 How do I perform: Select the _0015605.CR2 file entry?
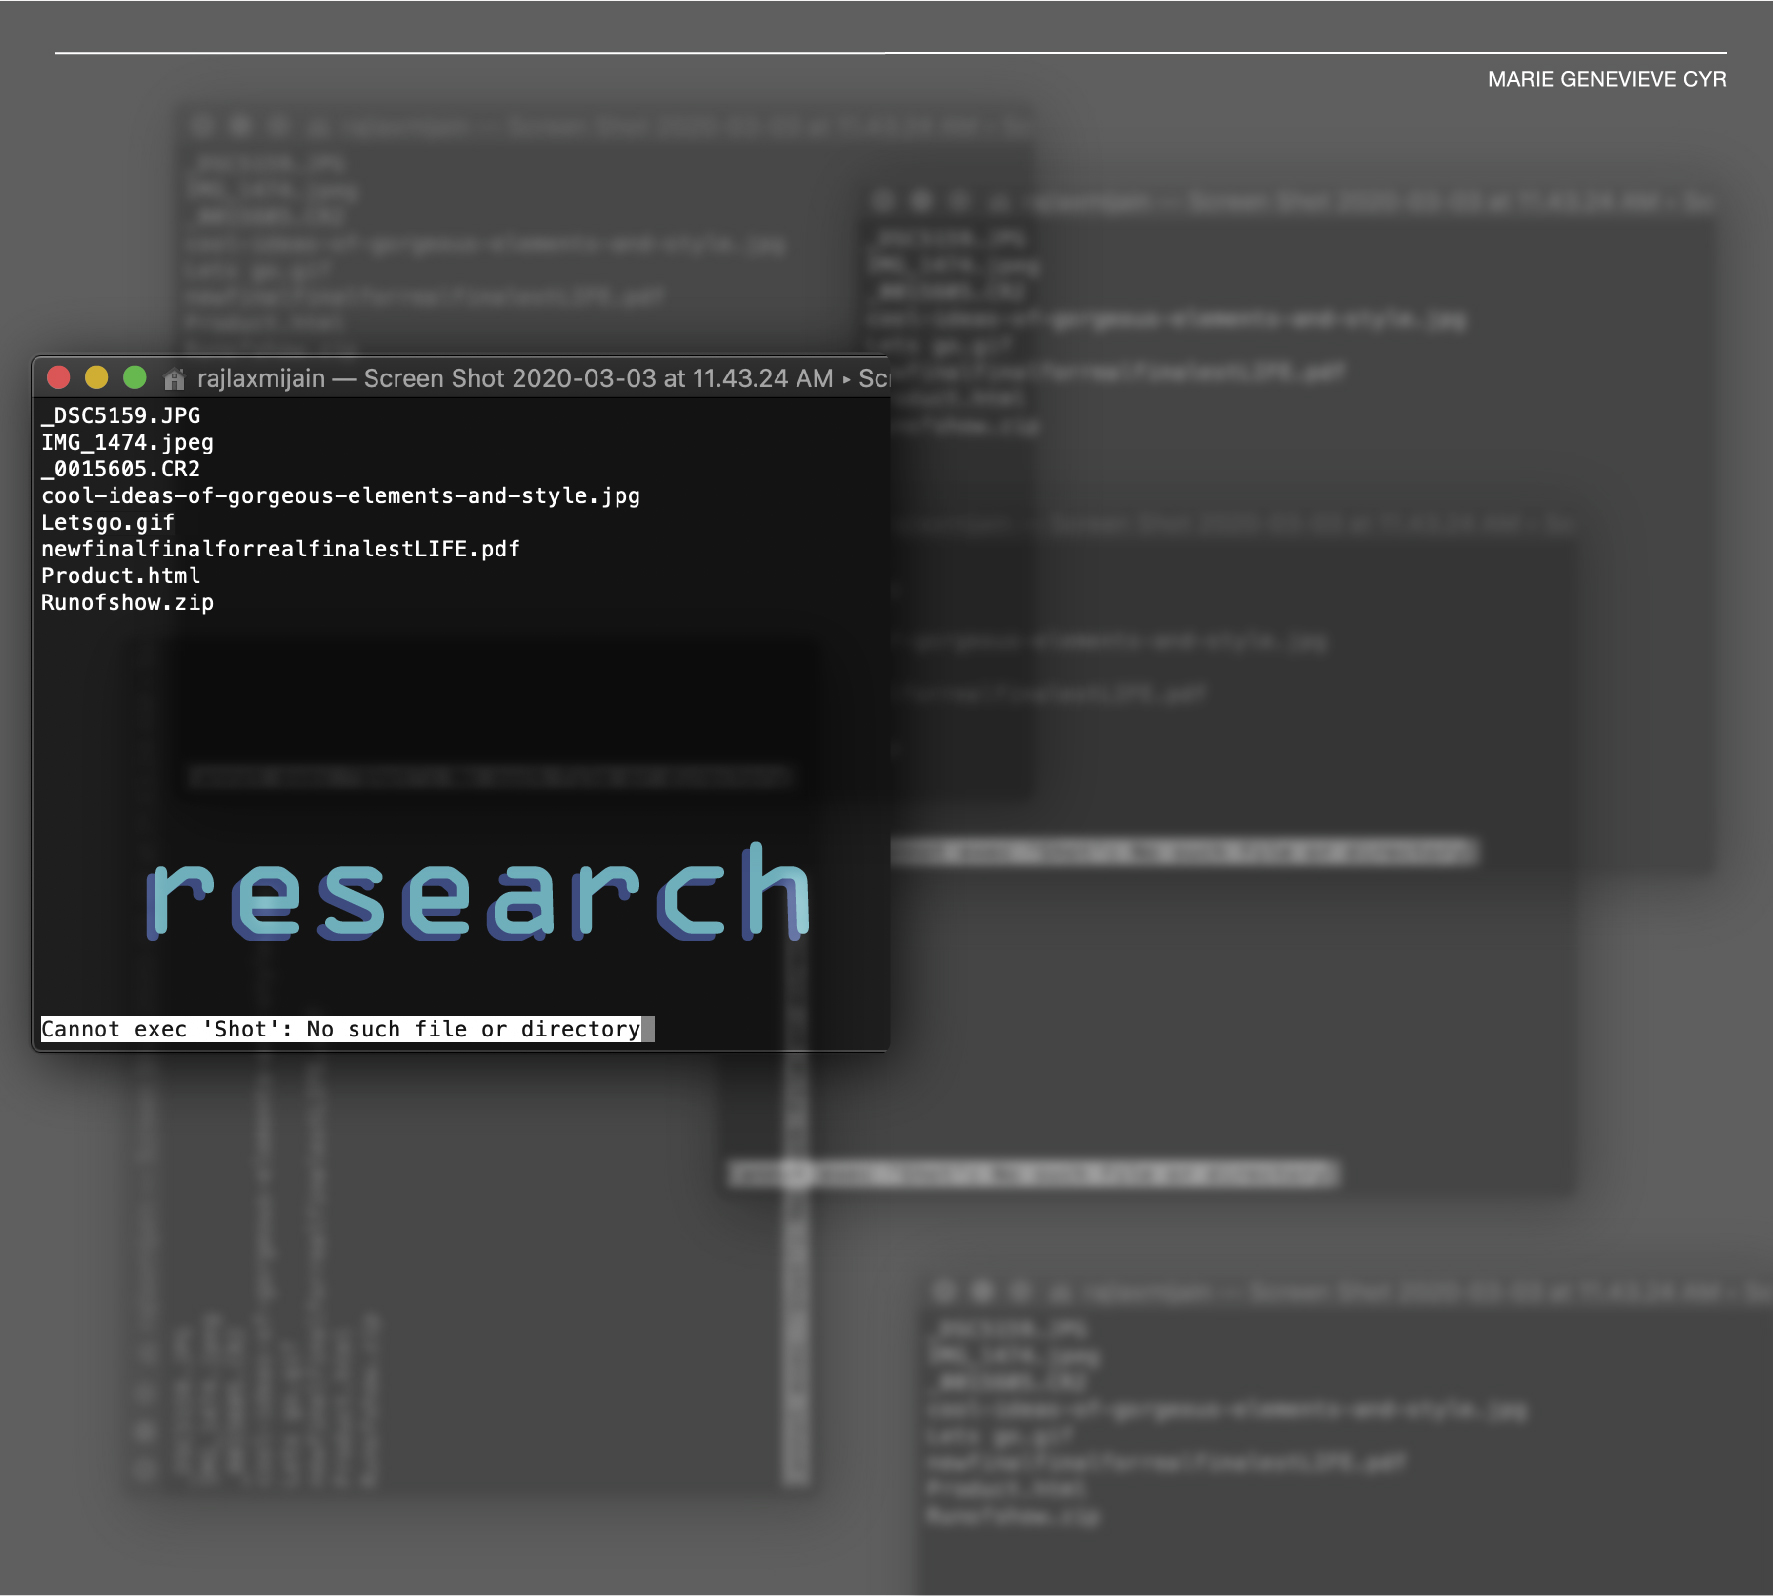click(x=120, y=469)
